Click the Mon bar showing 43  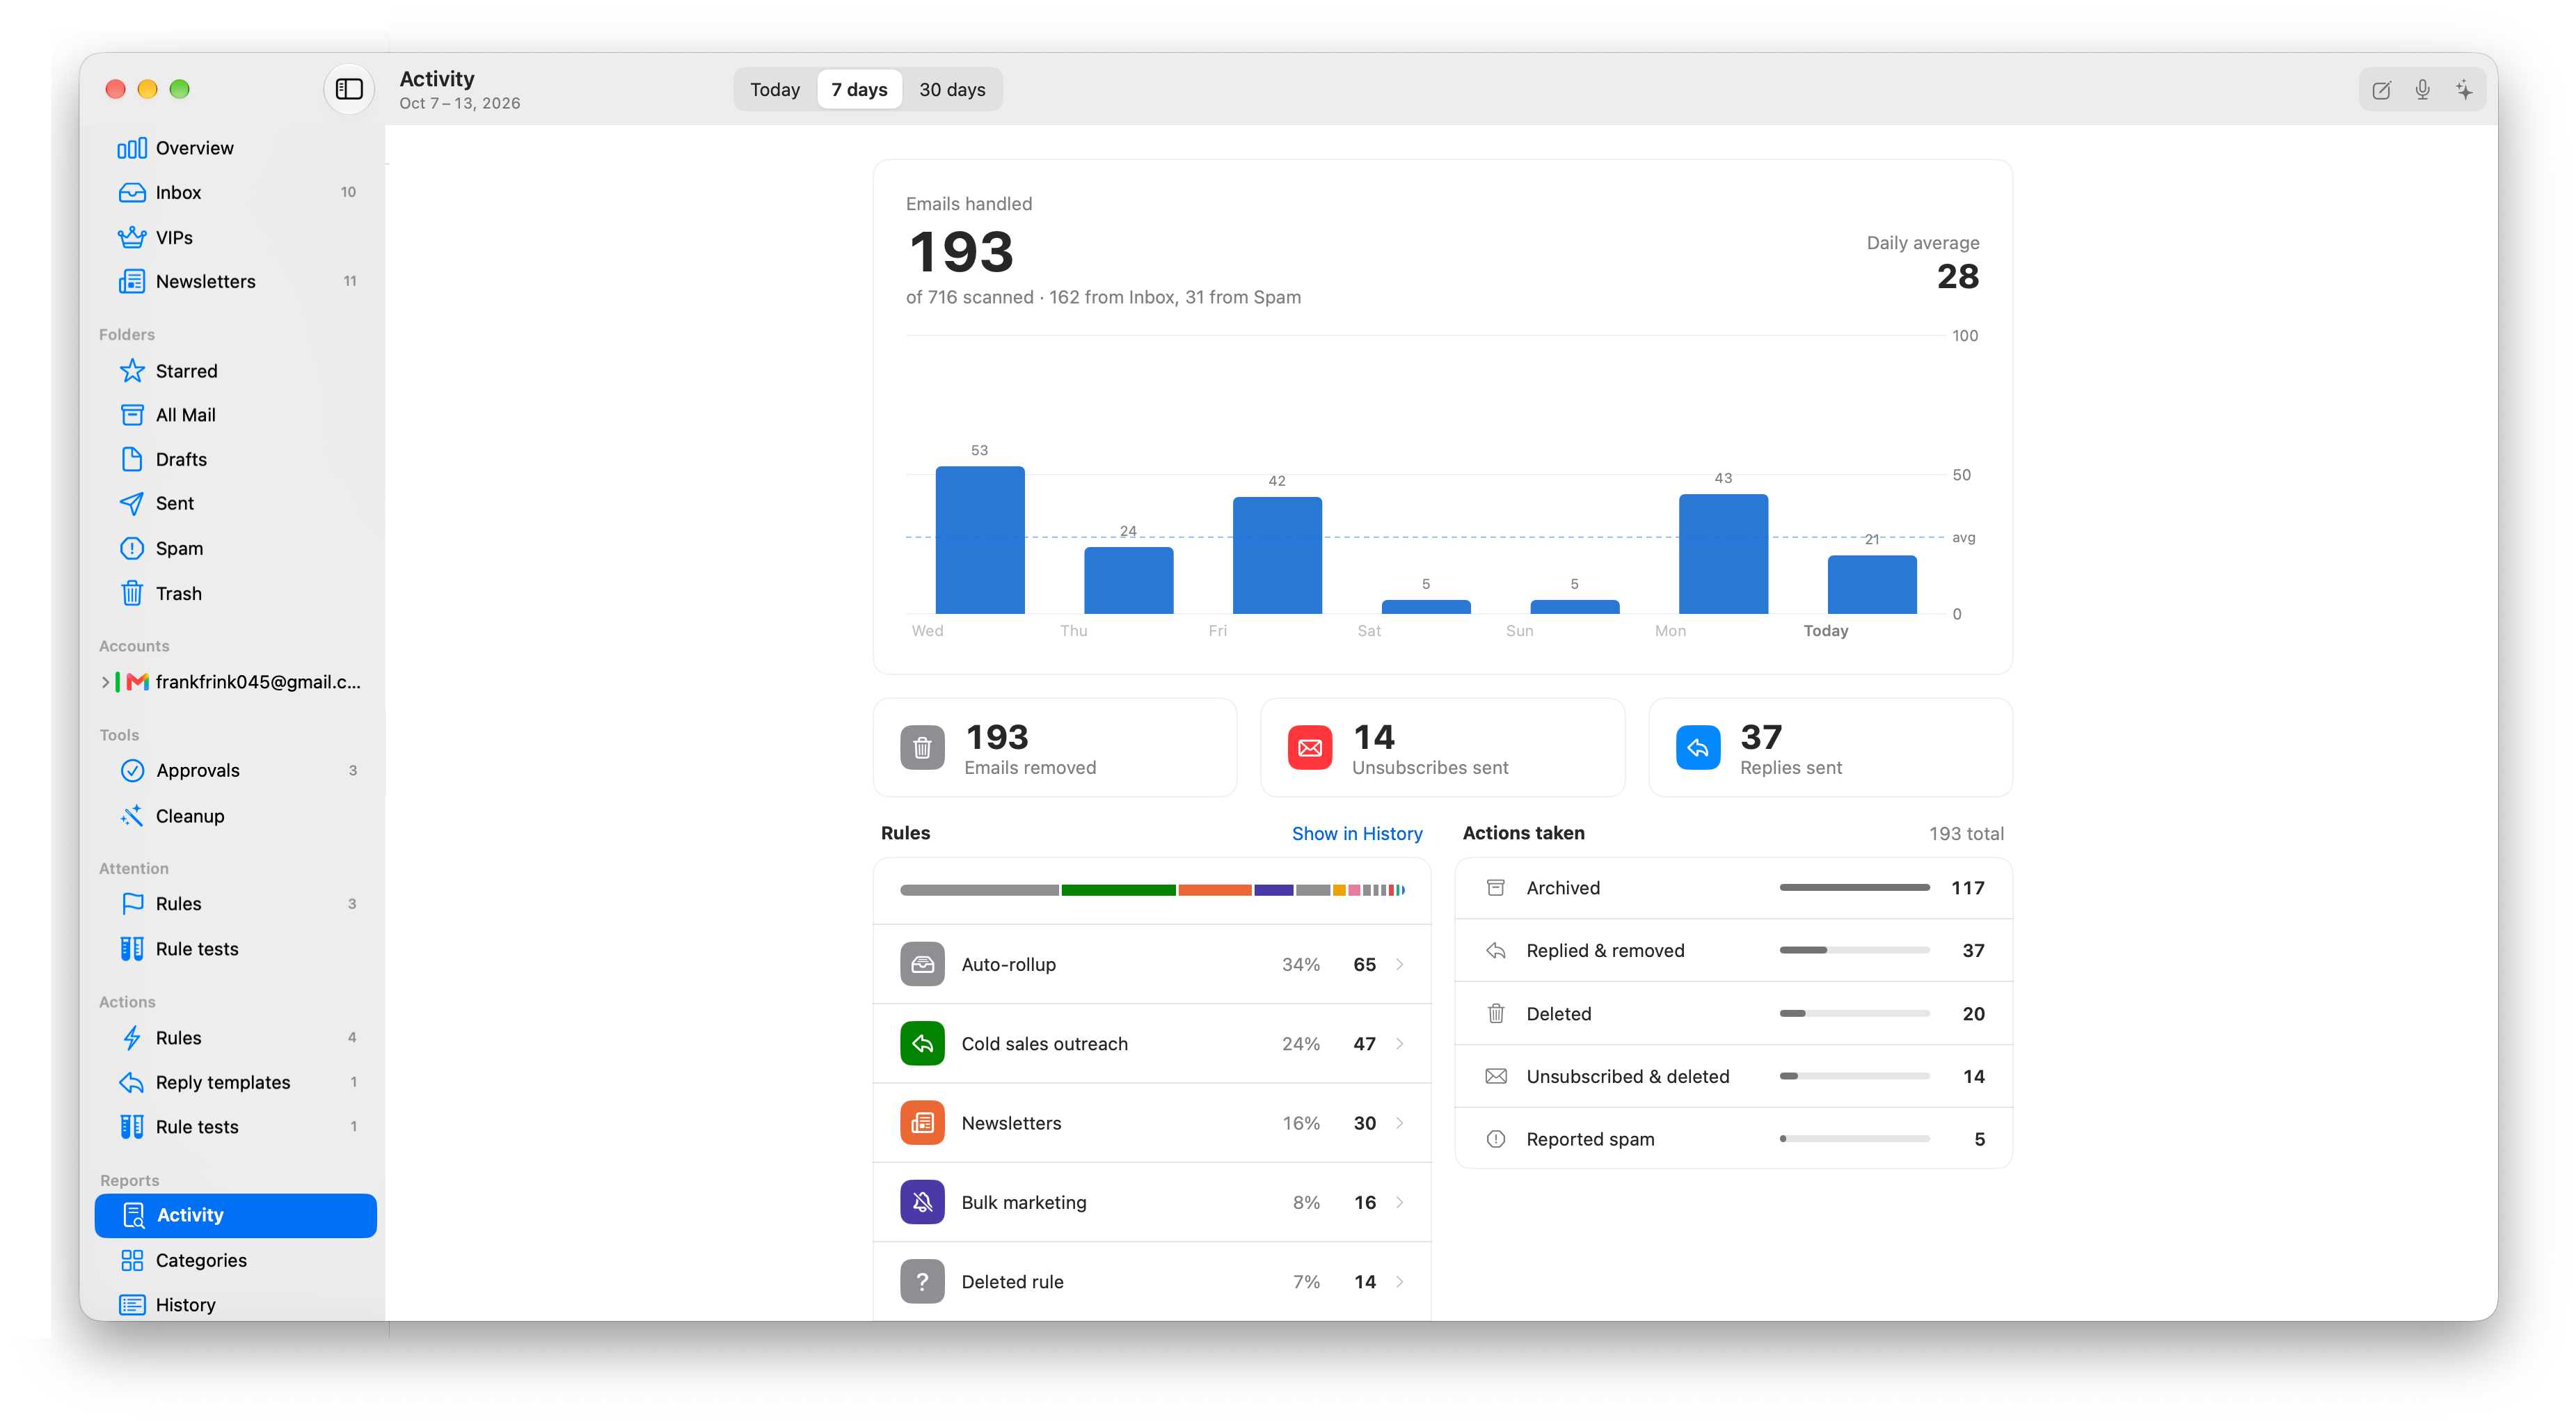click(x=1723, y=554)
